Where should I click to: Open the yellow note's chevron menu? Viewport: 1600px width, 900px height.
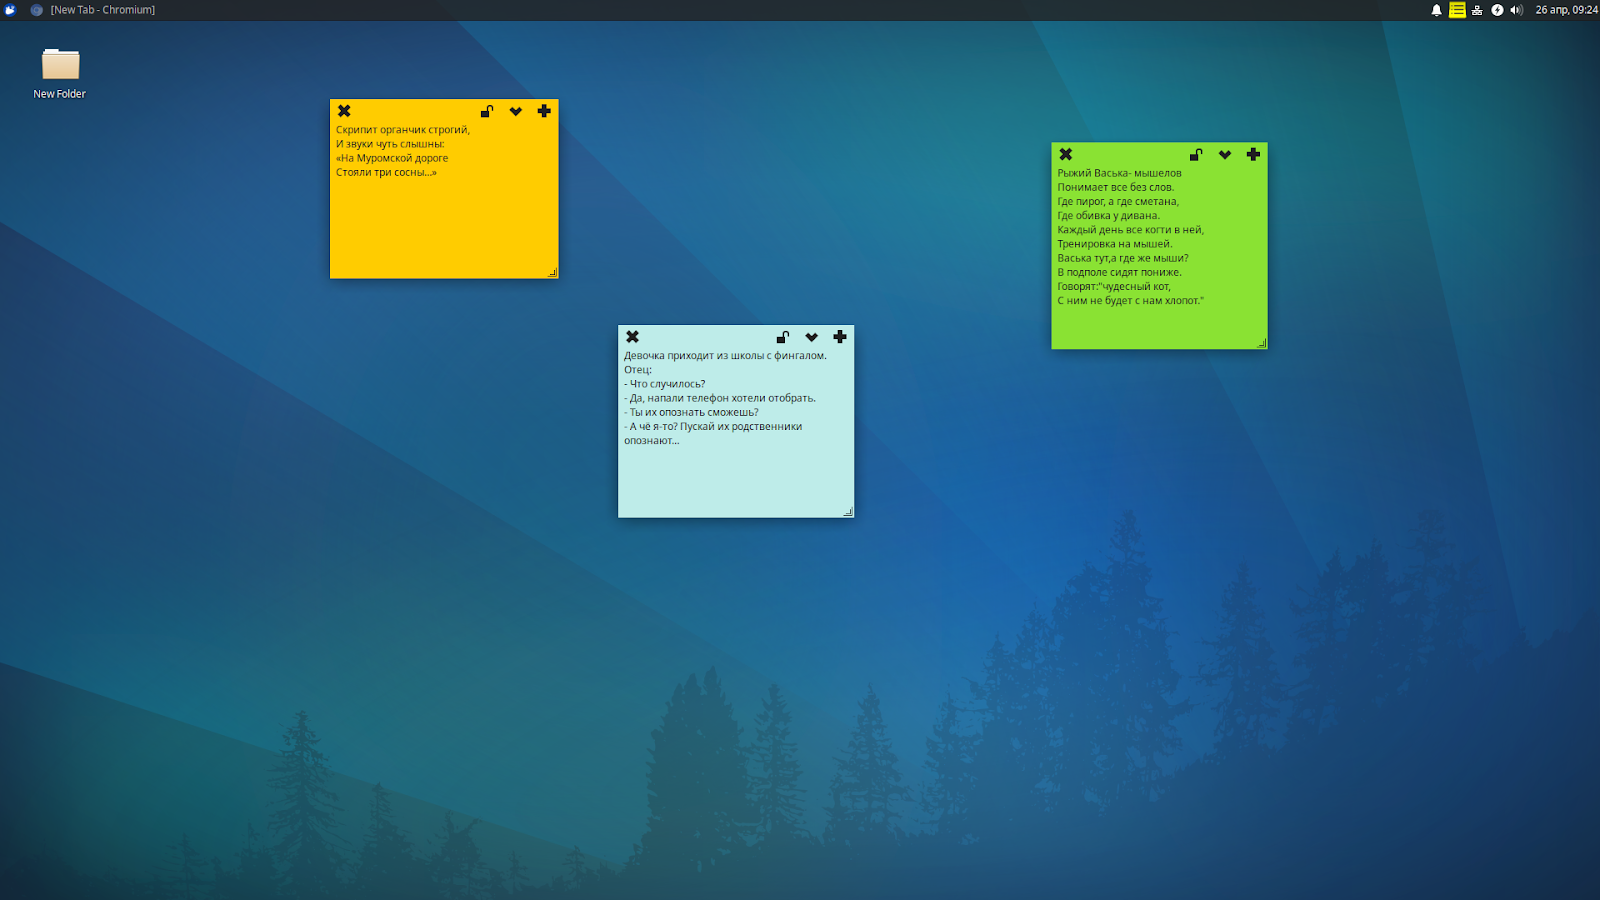[x=516, y=111]
